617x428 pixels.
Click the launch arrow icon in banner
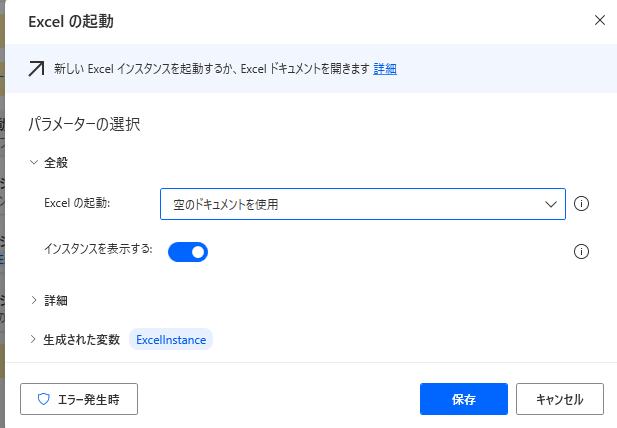coord(36,68)
